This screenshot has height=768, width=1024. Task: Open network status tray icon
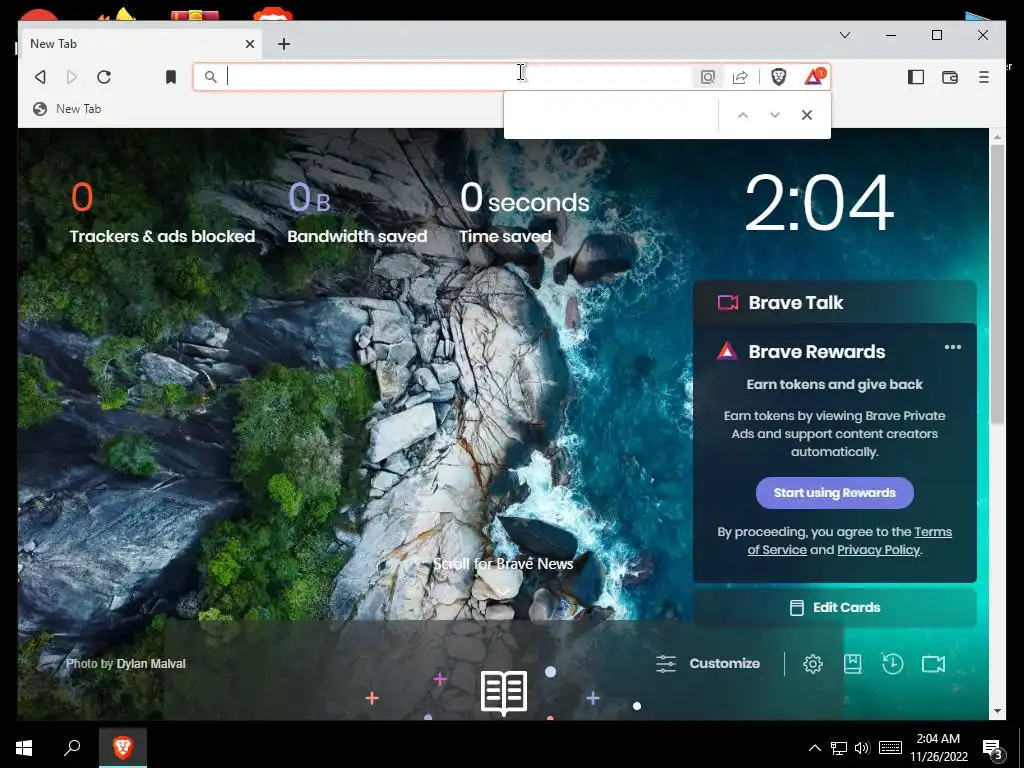click(x=839, y=748)
